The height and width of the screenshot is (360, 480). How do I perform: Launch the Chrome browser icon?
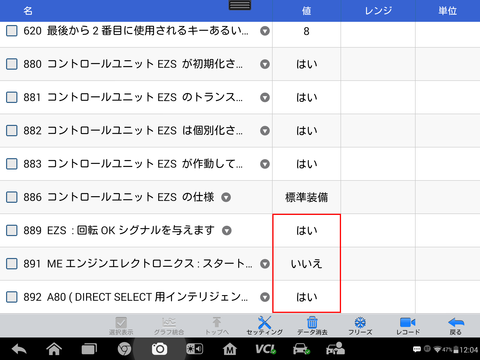point(124,349)
